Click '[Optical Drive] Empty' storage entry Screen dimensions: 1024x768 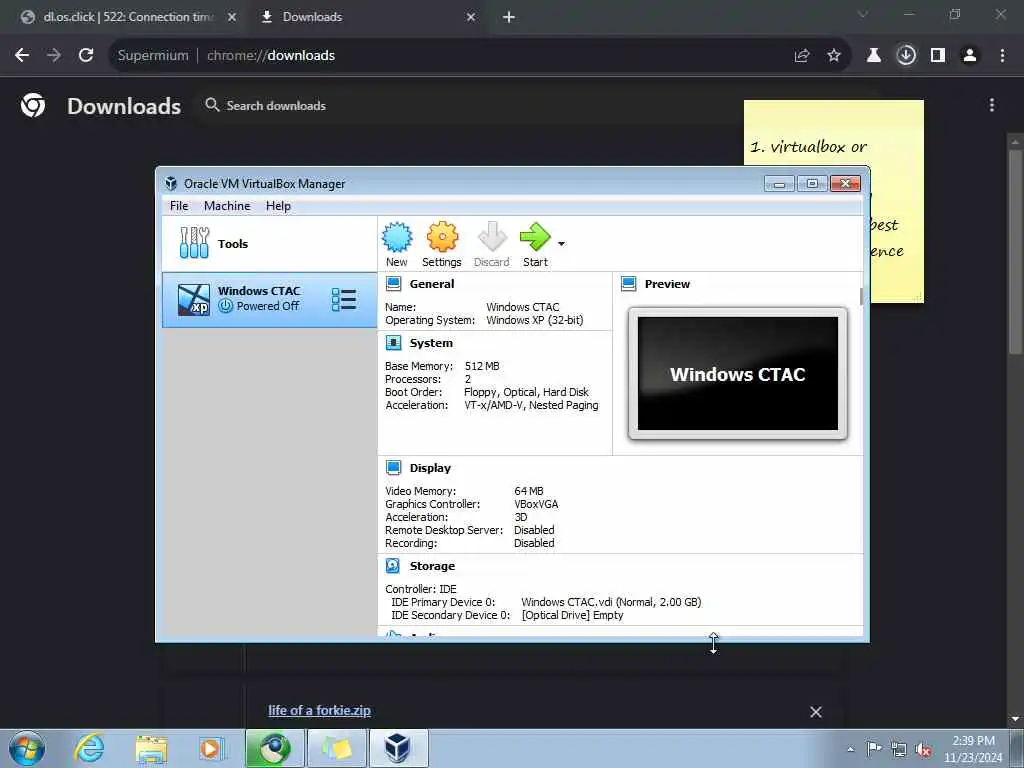[x=573, y=615]
